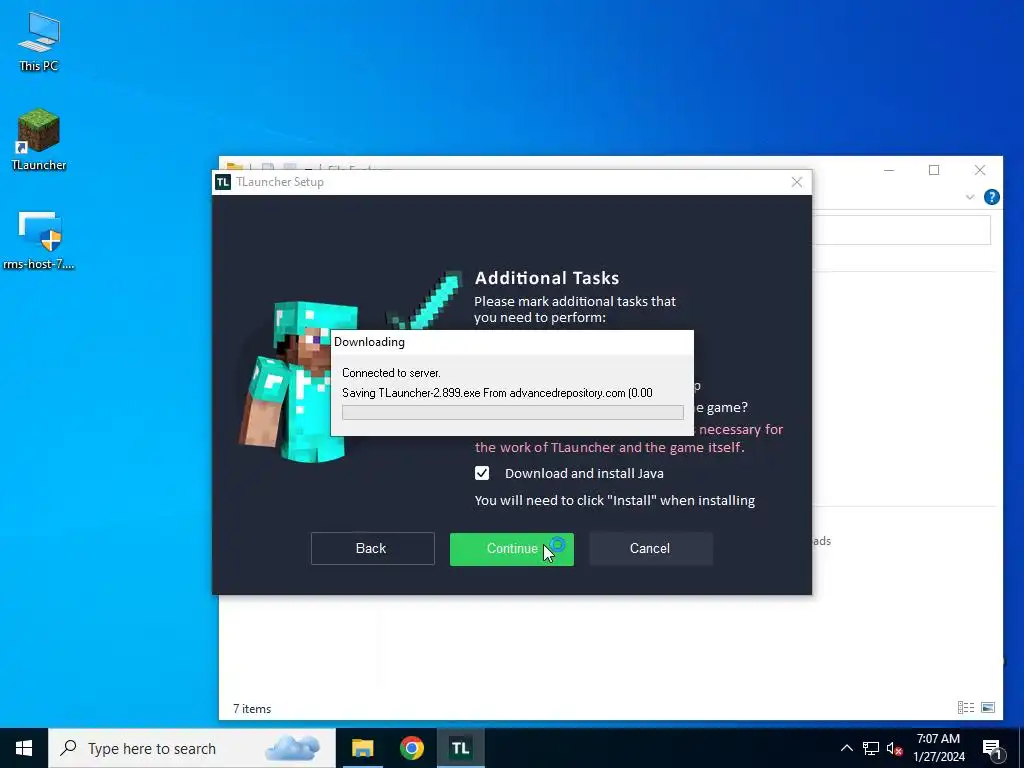Click the 'Connected to server.' status text
Screen dimensions: 1024x768
(391, 373)
